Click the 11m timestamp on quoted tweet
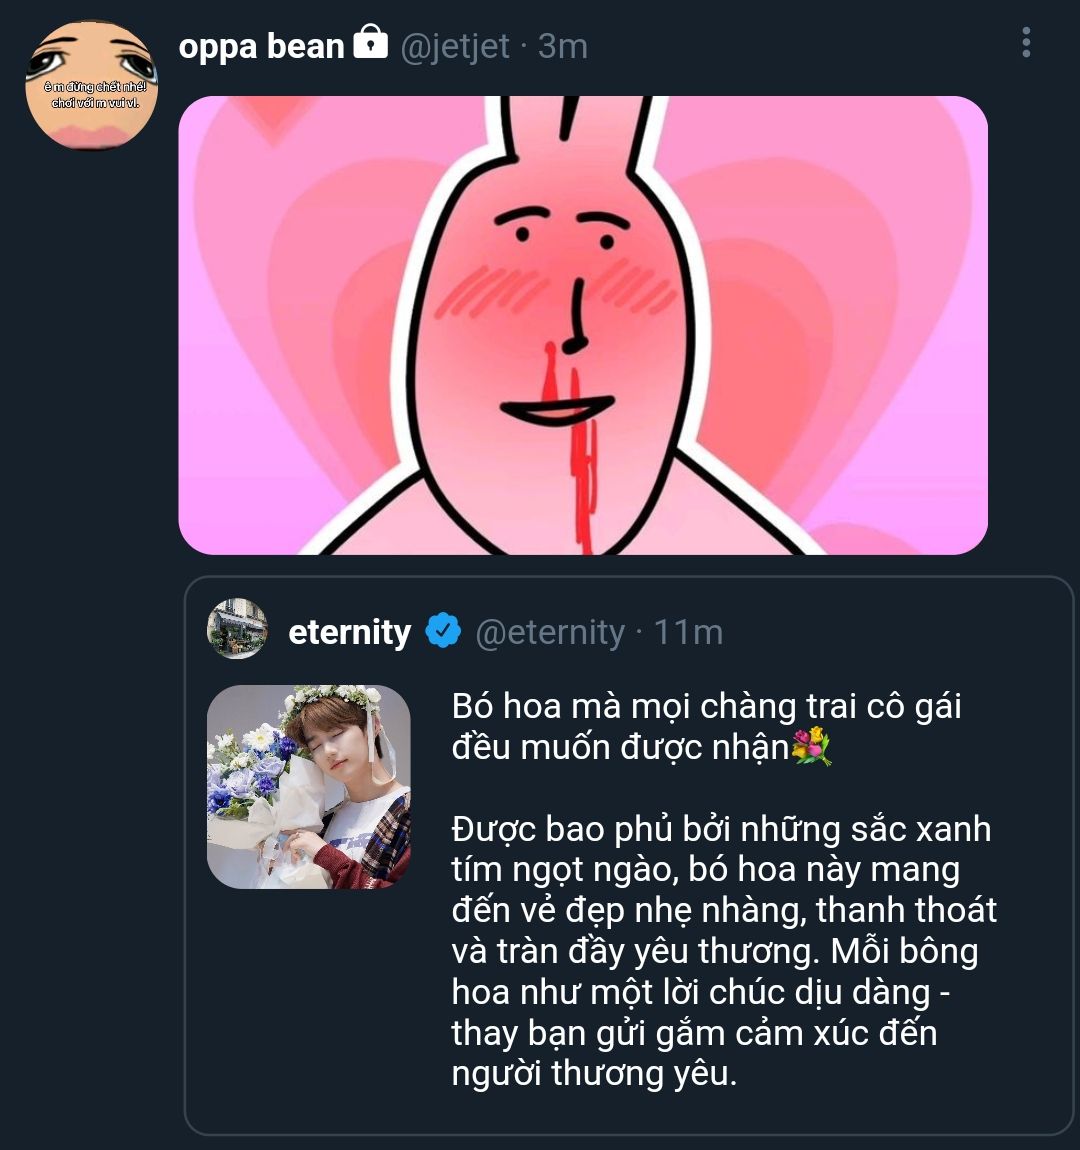Screen dimensions: 1080x1150 [688, 632]
